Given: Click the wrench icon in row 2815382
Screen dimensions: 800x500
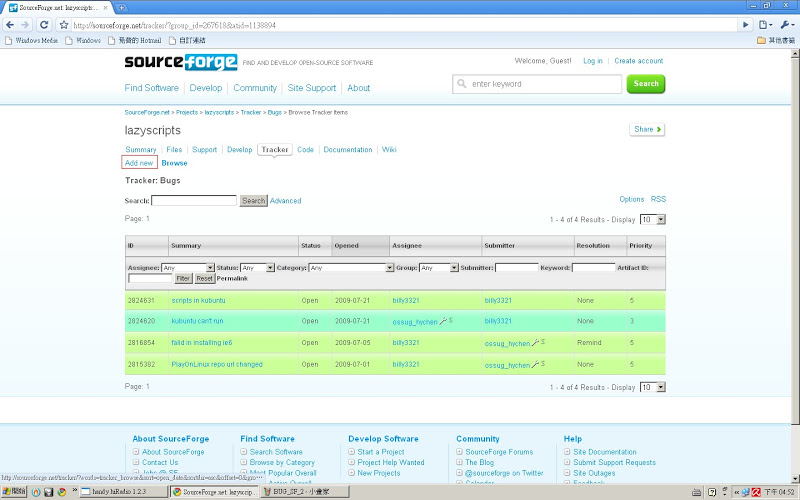Looking at the screenshot, I should [x=535, y=364].
